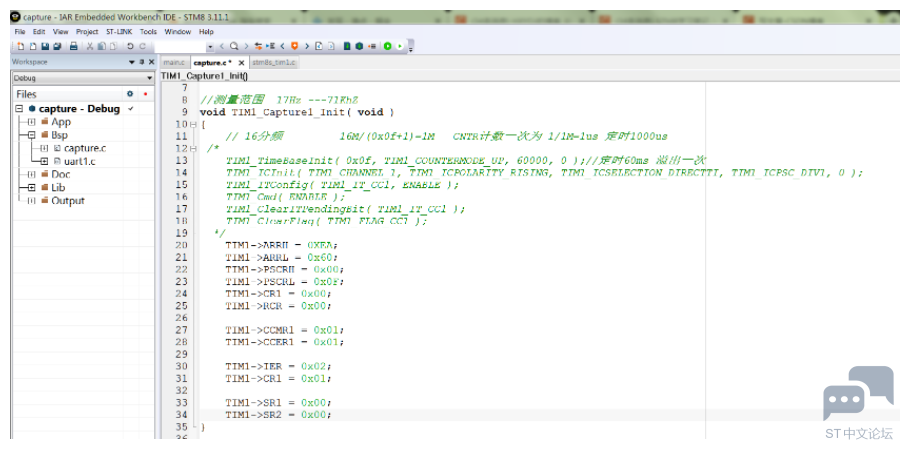Click Find Next arrow after magnifier
902x449 pixels.
[x=246, y=46]
